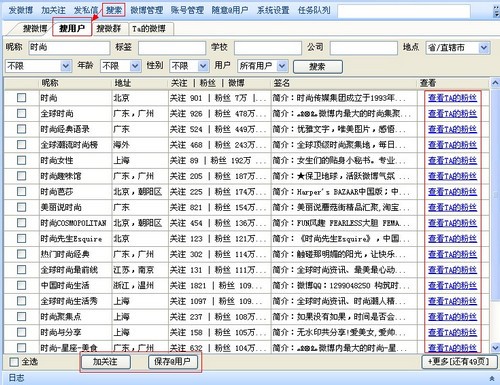Open 查看TA的粉丝 link for 时尚趣味馆

(452, 176)
